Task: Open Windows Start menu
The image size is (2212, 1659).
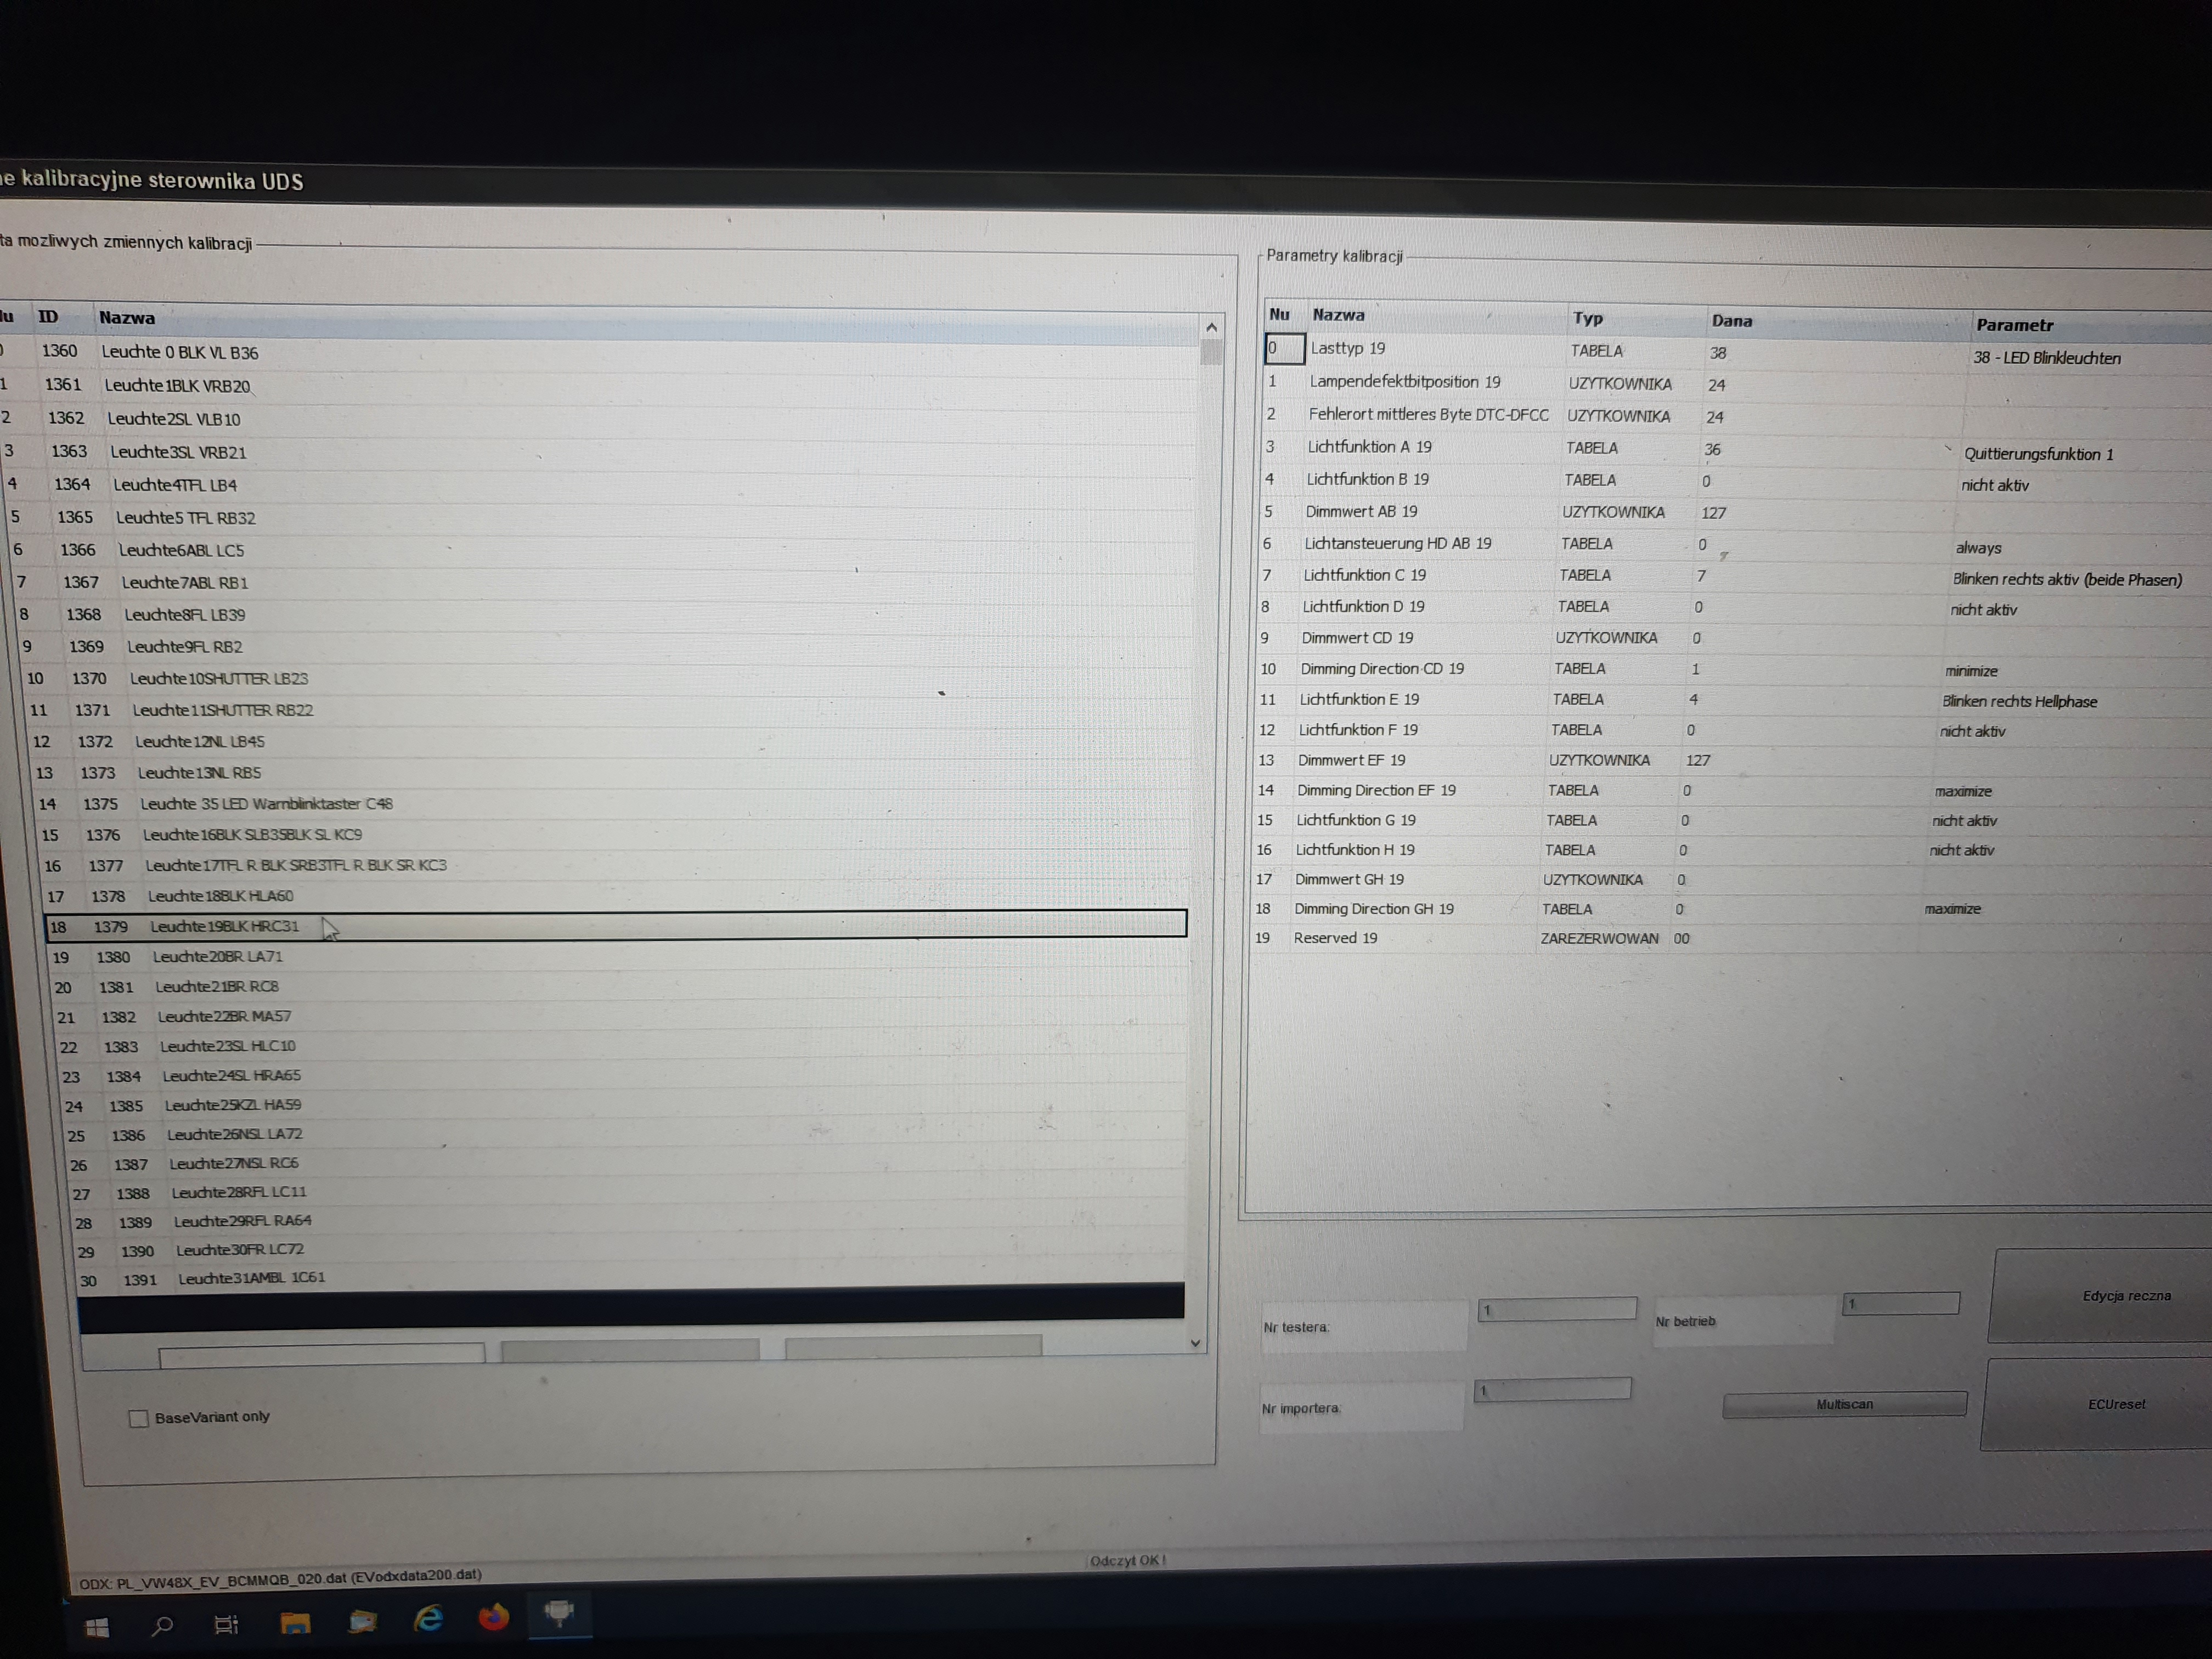Action: [x=97, y=1627]
